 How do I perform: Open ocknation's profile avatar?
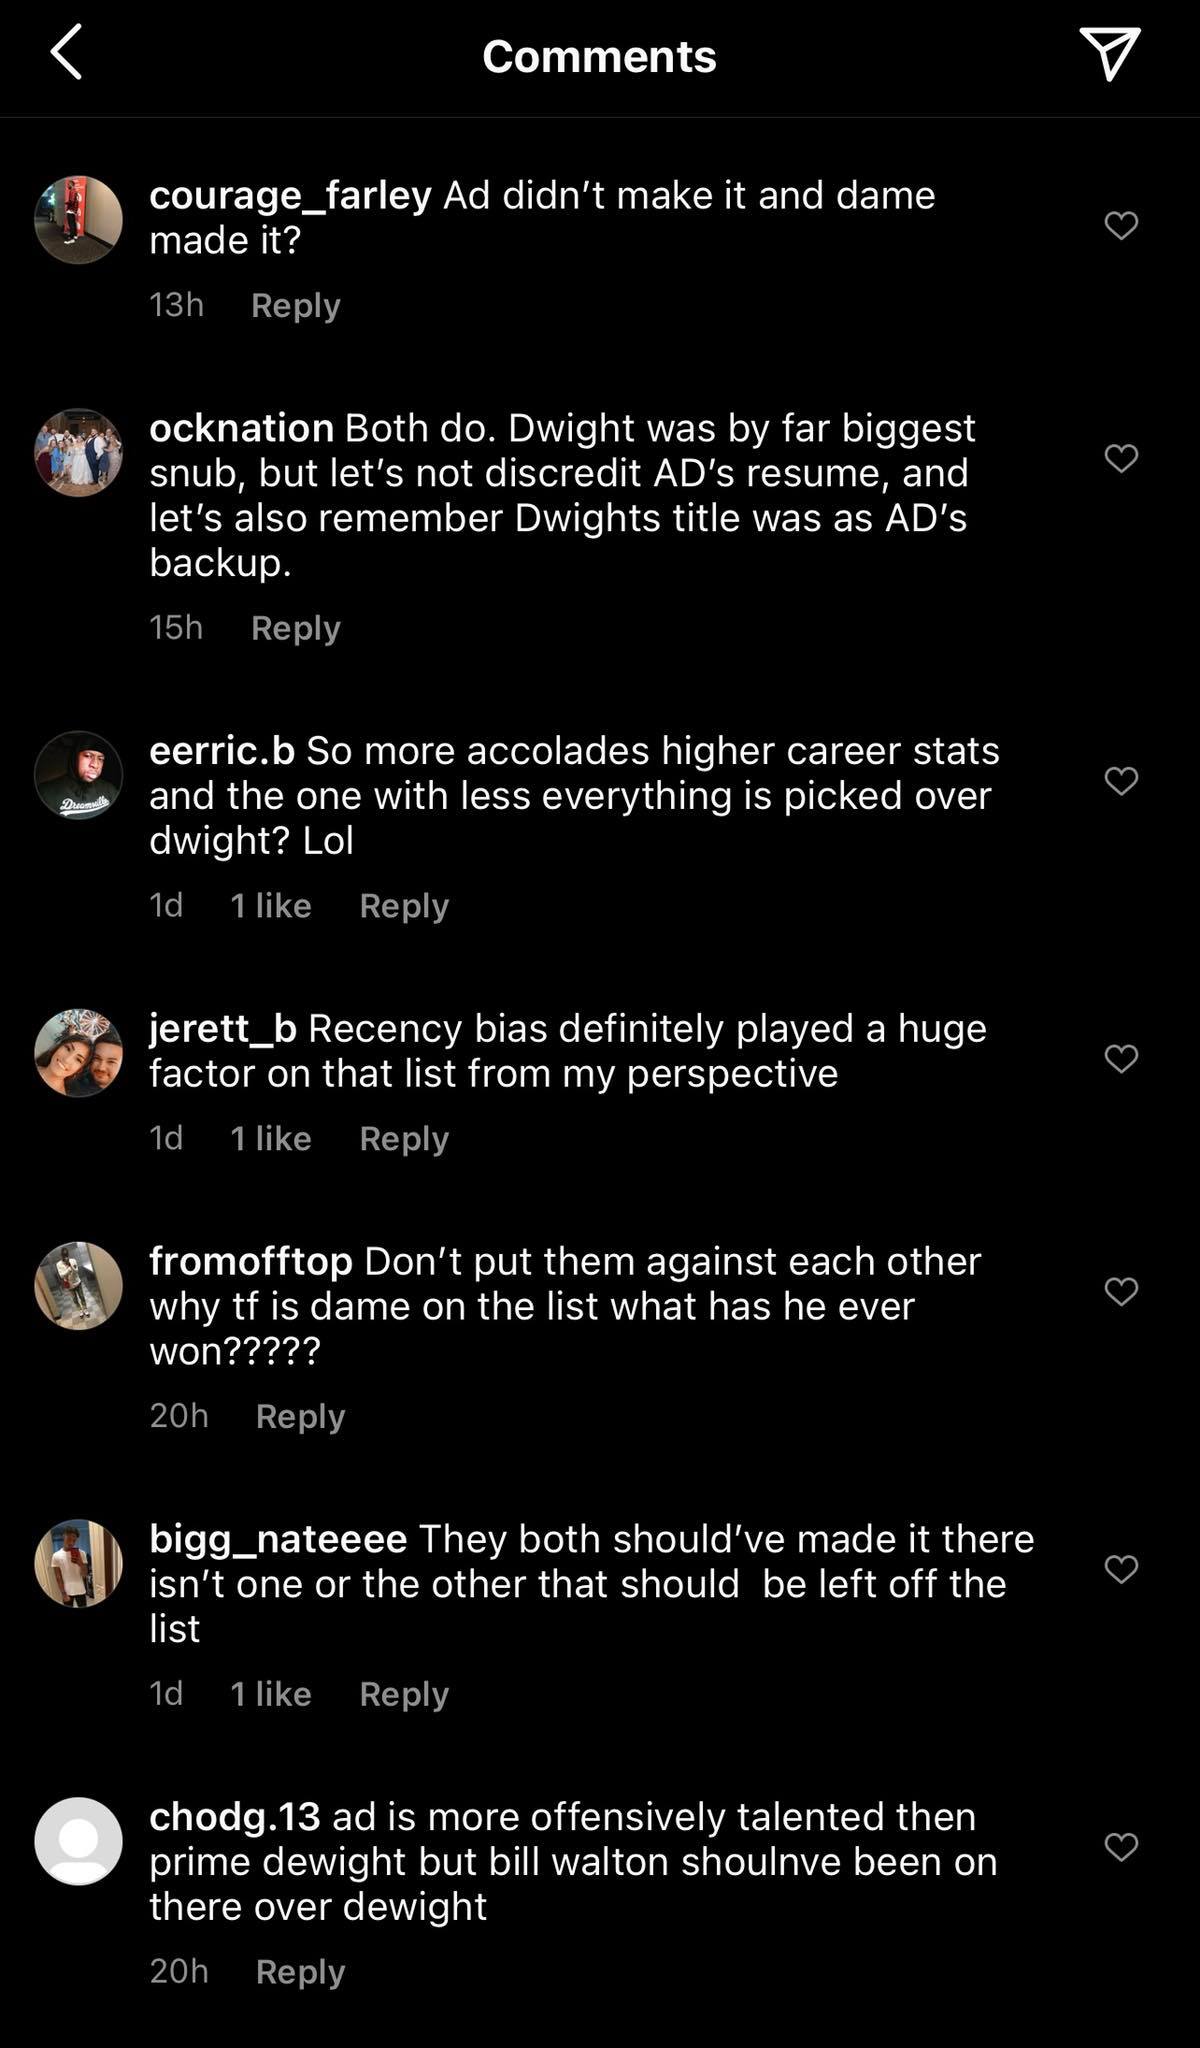point(78,452)
